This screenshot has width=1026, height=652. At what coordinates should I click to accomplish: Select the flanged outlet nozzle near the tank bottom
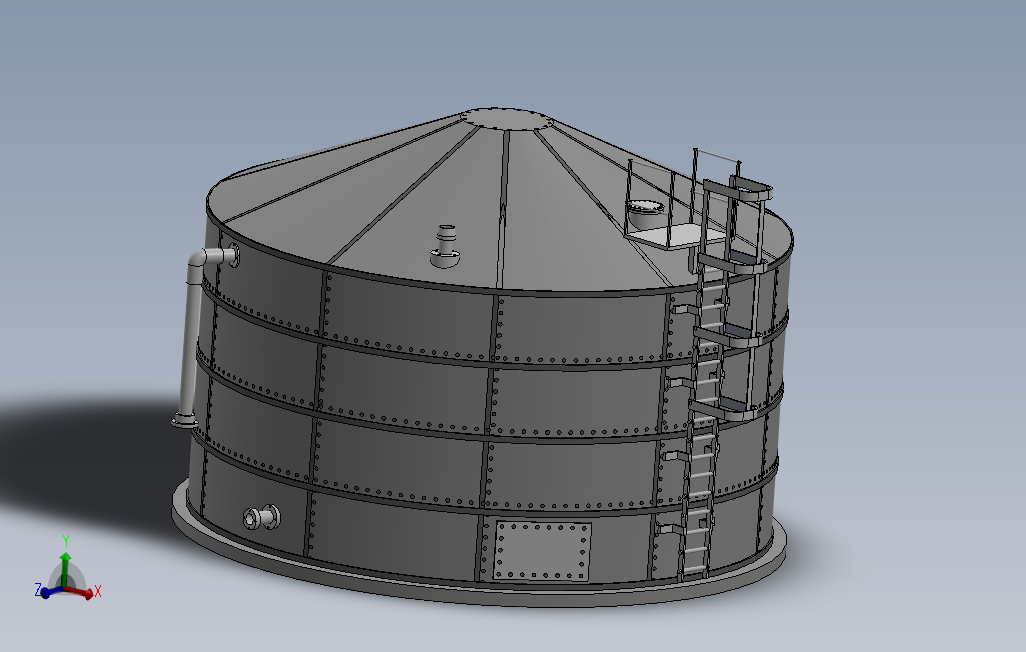click(261, 517)
